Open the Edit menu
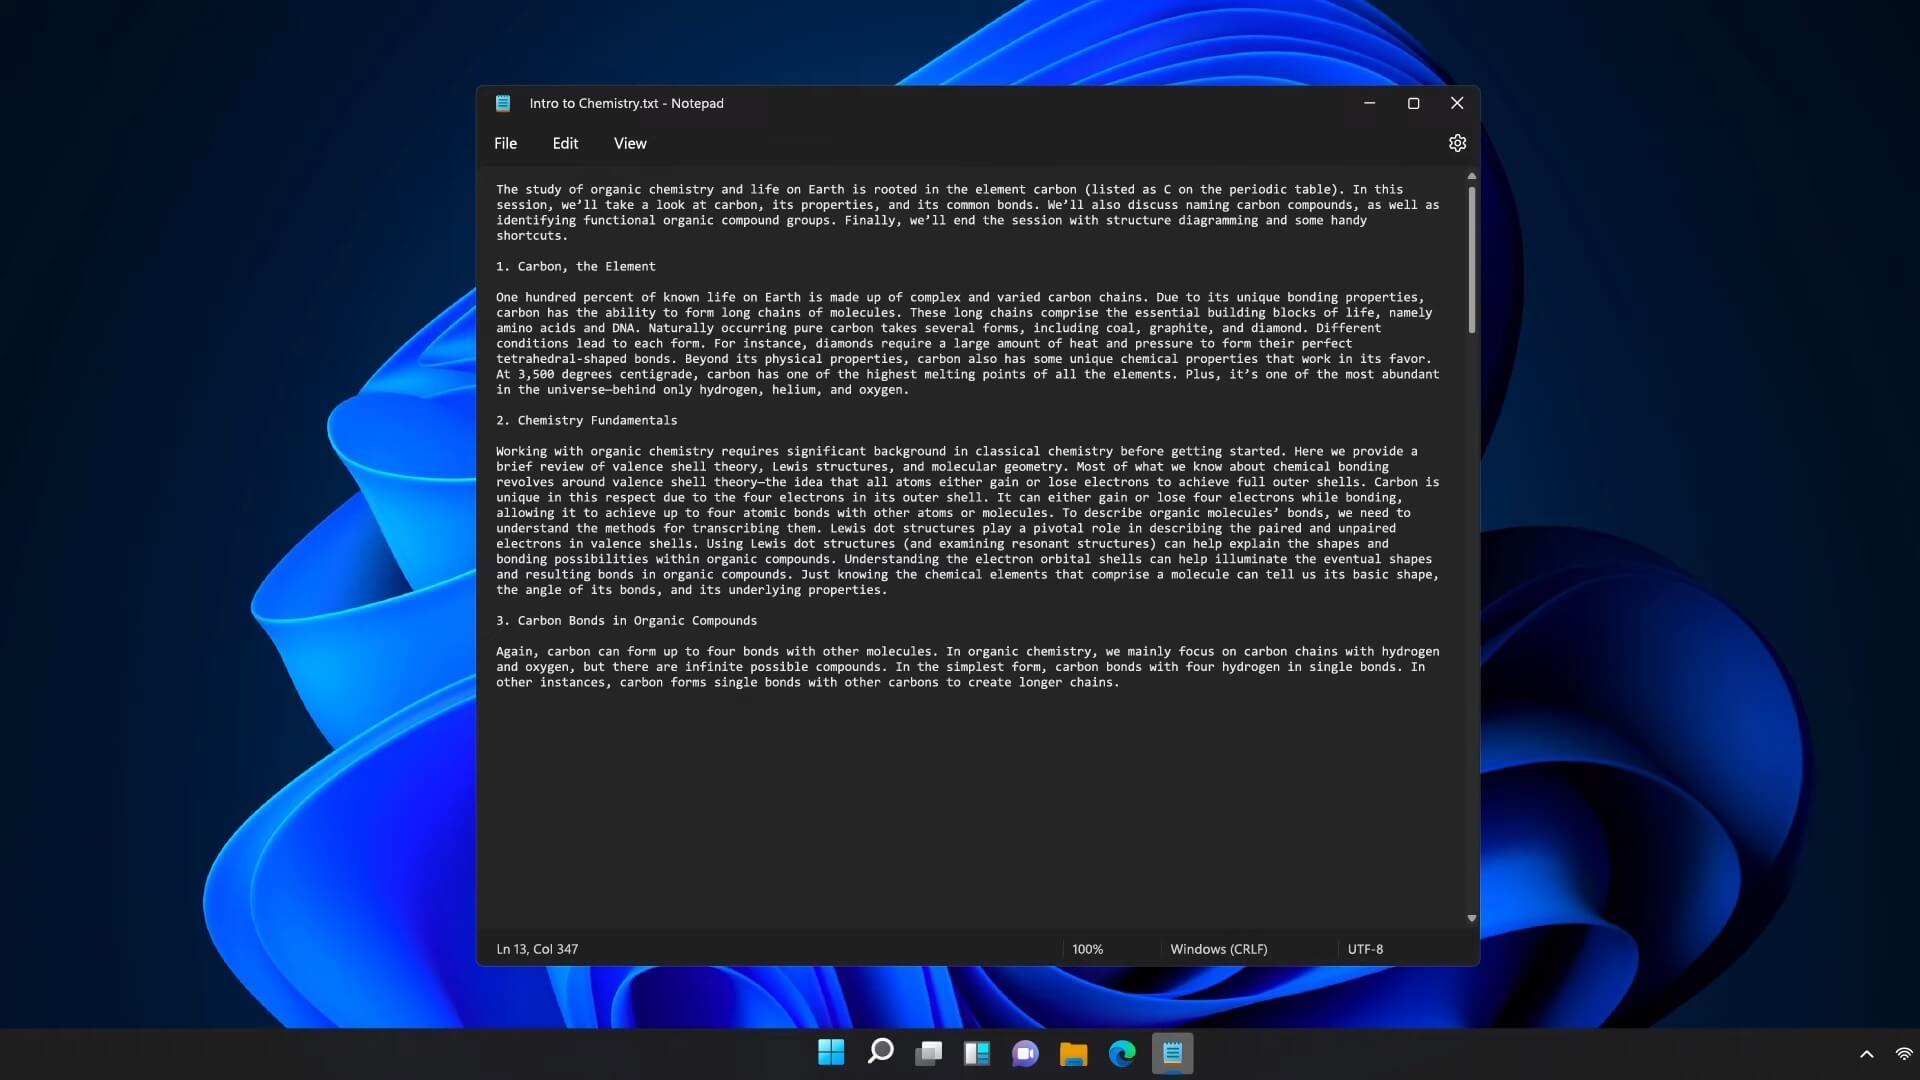 point(565,143)
